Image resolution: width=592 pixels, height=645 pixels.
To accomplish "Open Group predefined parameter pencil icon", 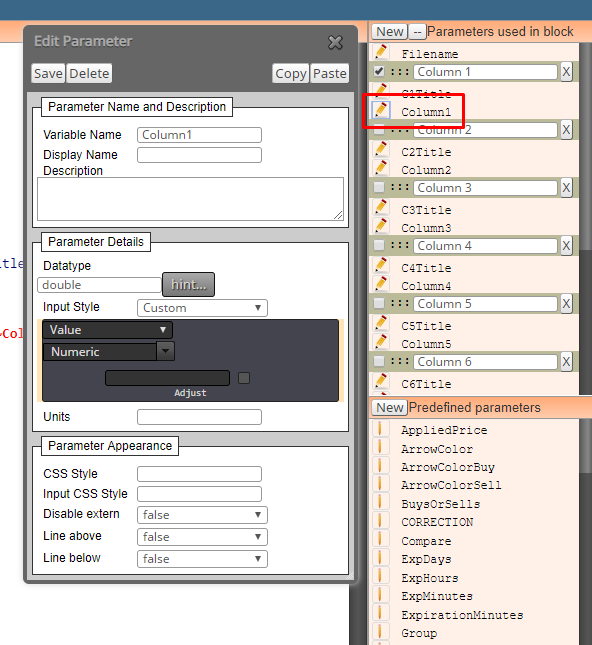I will 381,631.
